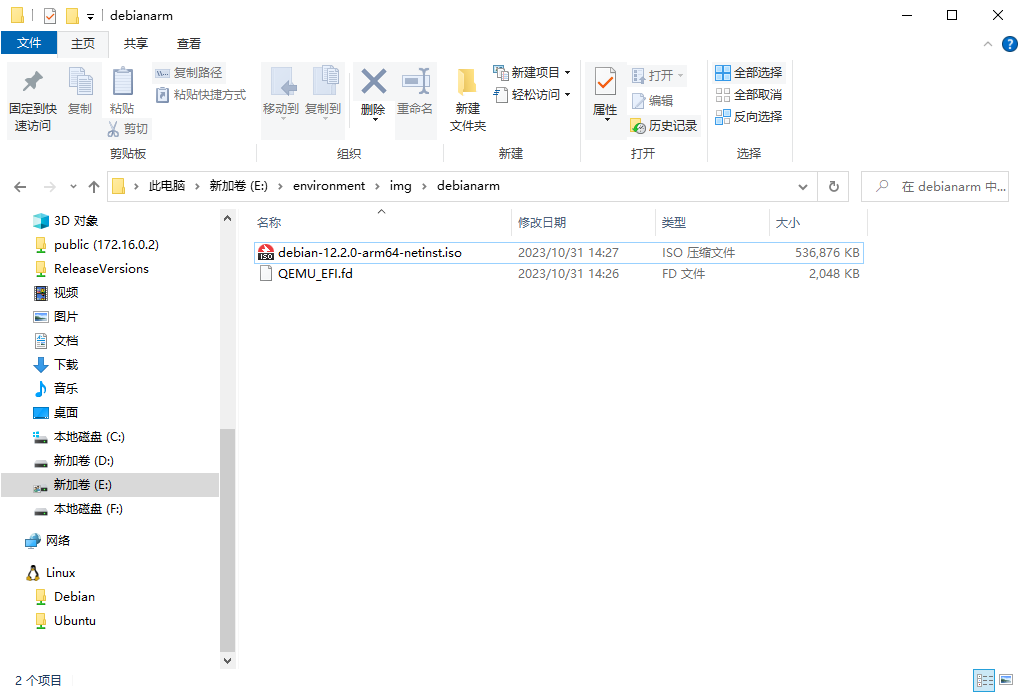Image resolution: width=1022 pixels, height=693 pixels.
Task: Open recent locations dropdown
Action: point(74,187)
